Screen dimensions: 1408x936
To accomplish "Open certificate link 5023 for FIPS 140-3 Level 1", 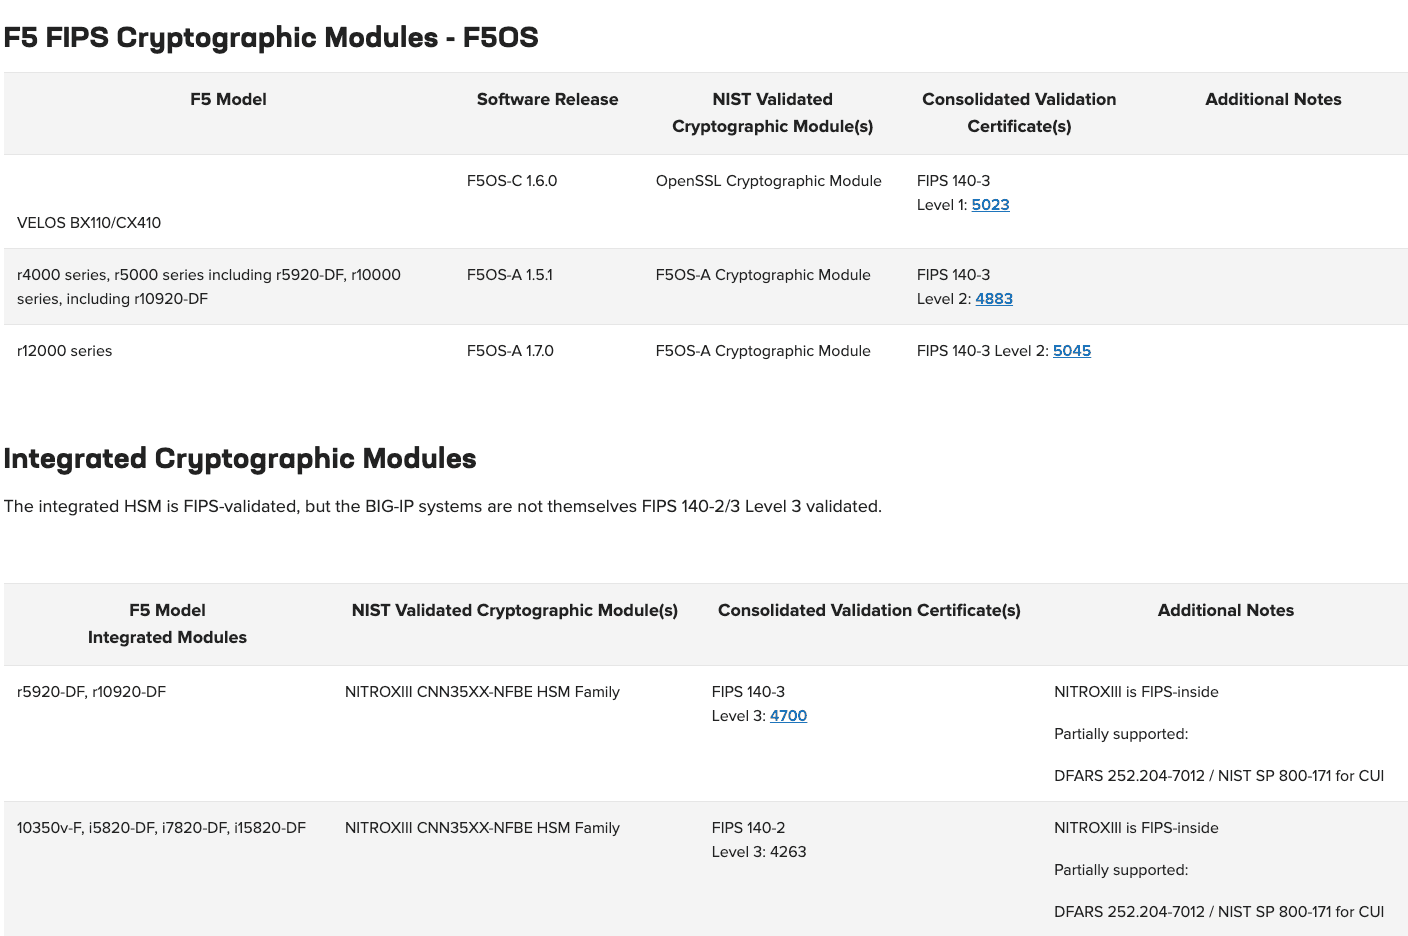I will tap(990, 204).
